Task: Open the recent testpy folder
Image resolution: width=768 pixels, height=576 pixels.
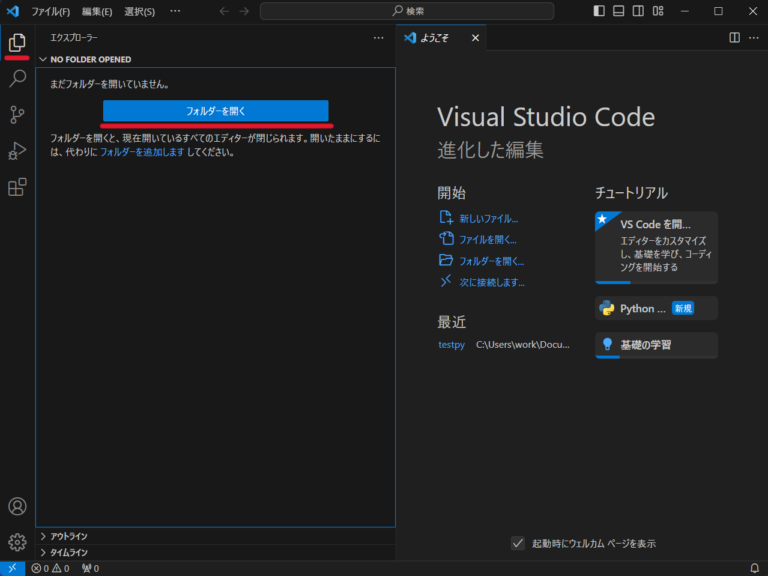Action: pyautogui.click(x=451, y=345)
